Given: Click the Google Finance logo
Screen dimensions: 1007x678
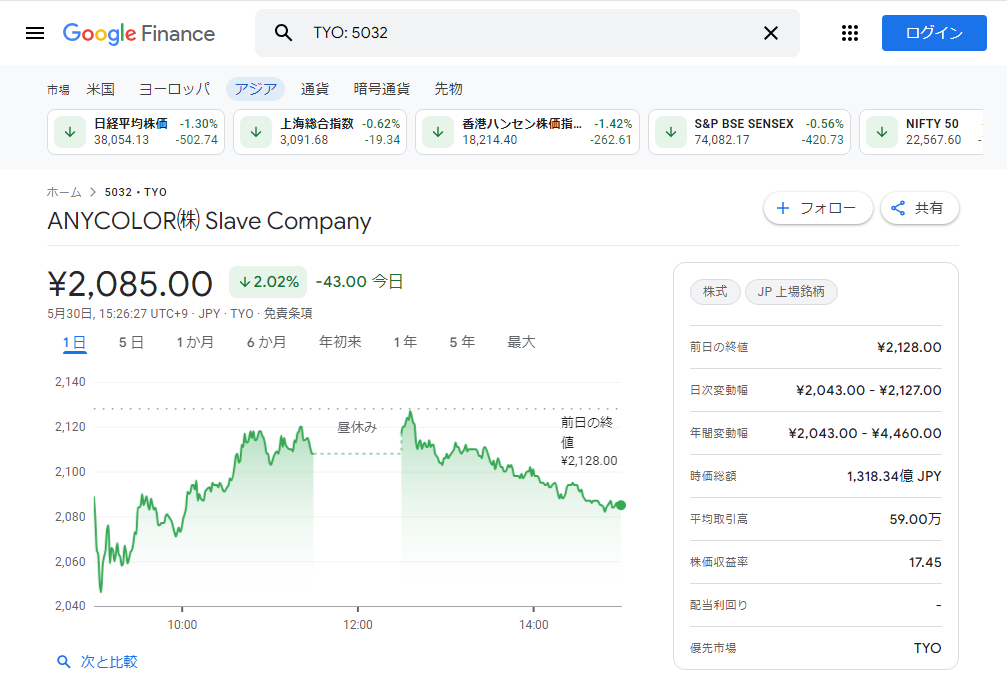Looking at the screenshot, I should (x=139, y=33).
